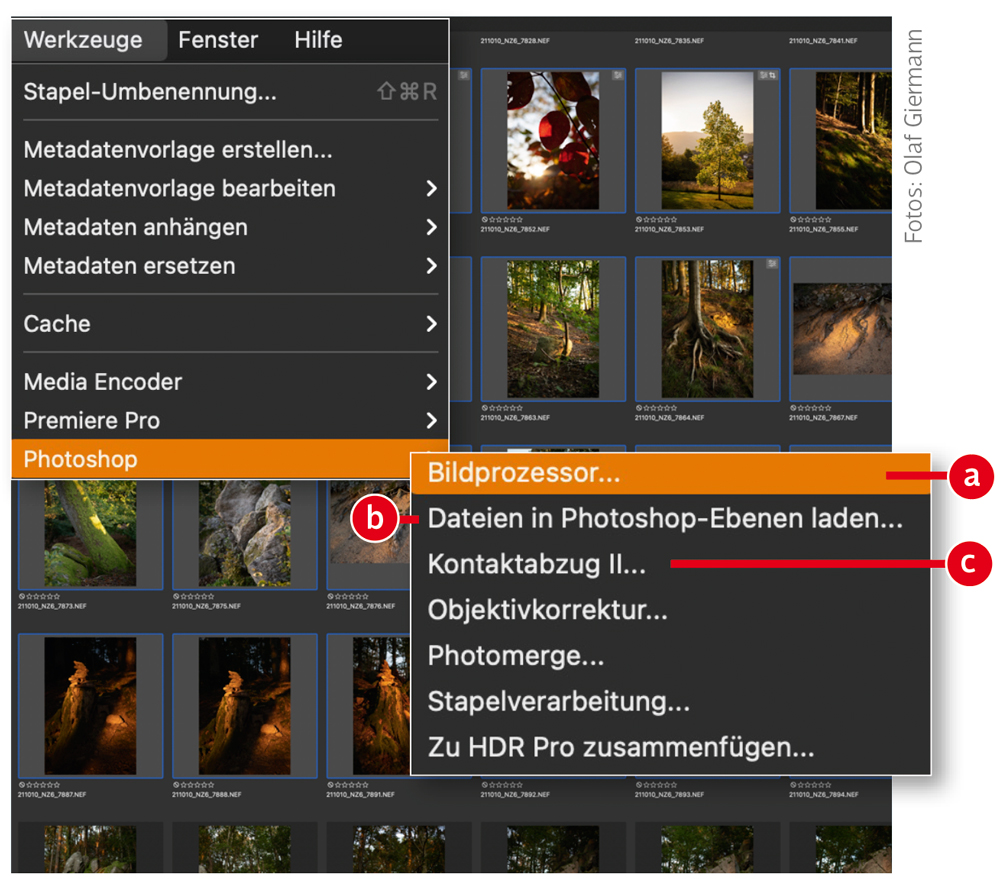
Task: Click the reject icon below 211010_NZ6_7892.NEF
Action: [485, 785]
